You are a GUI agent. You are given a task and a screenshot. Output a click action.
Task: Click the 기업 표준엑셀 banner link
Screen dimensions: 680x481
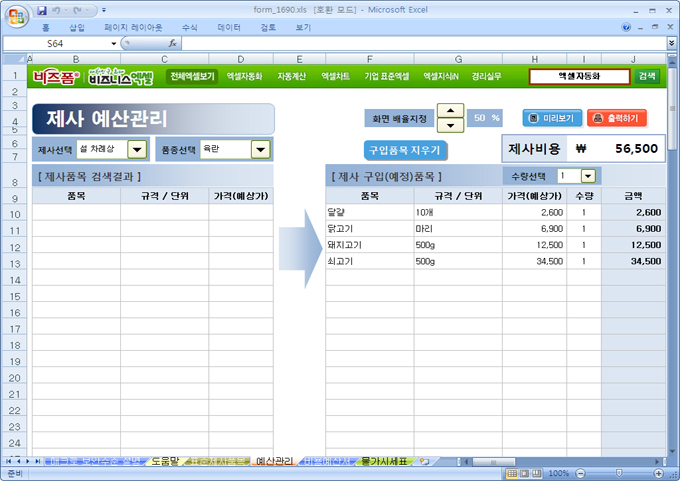[x=386, y=76]
